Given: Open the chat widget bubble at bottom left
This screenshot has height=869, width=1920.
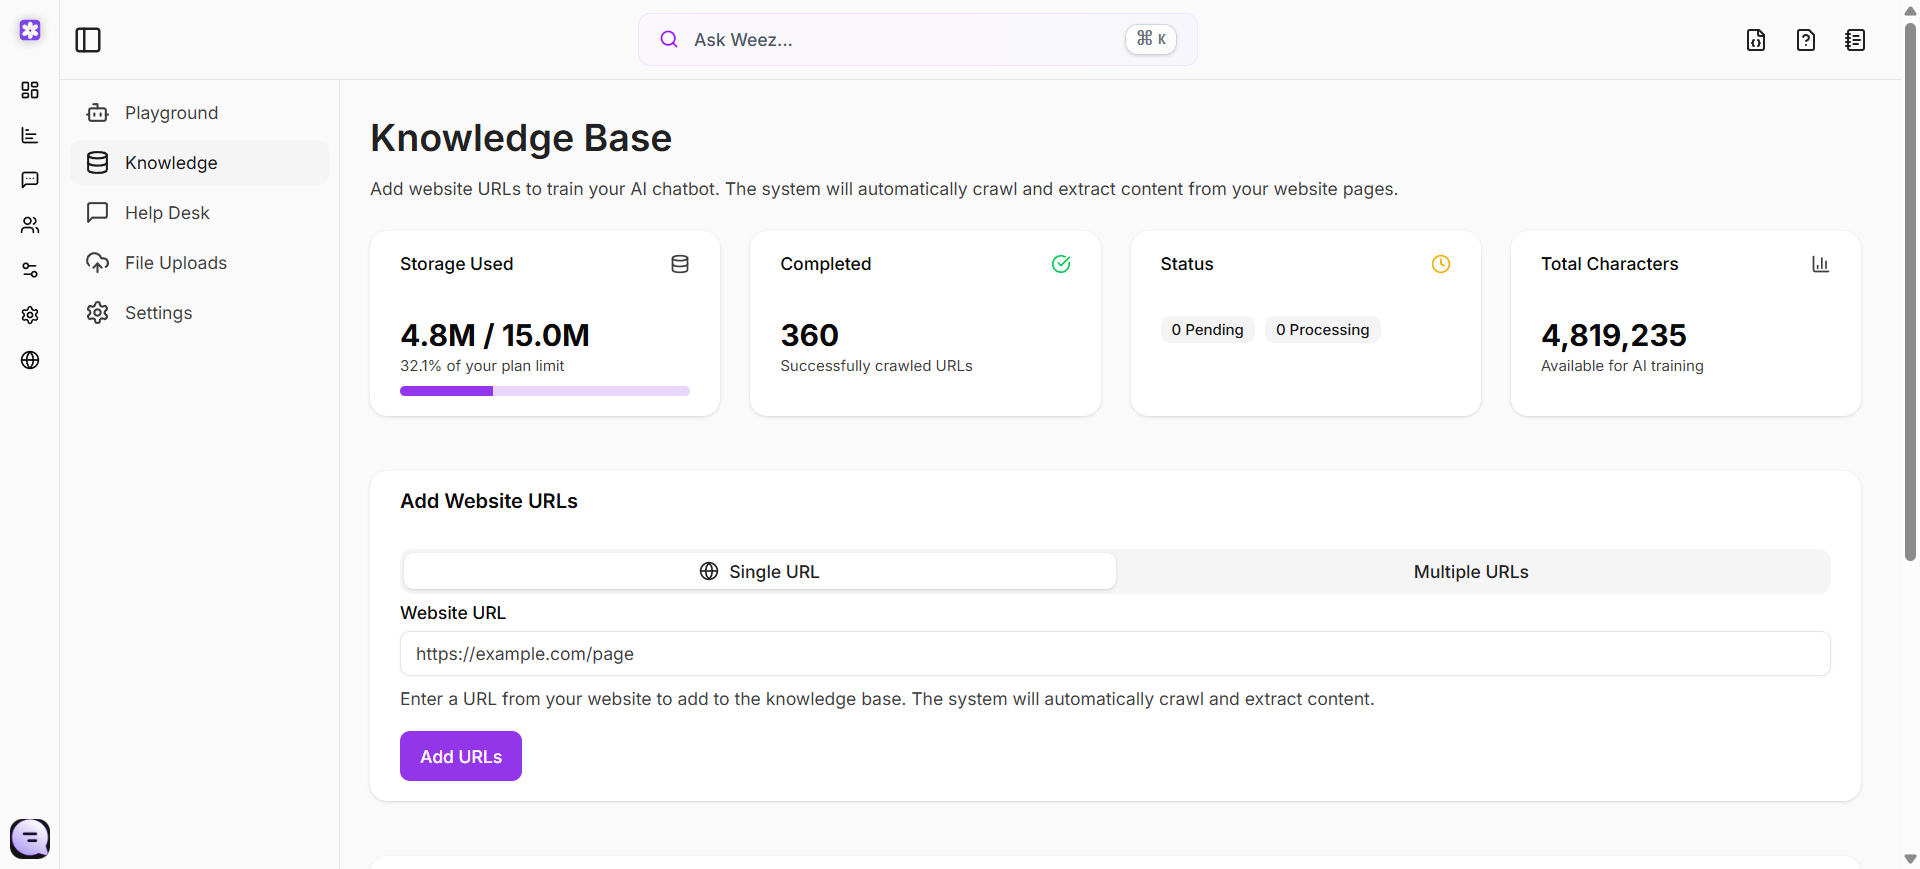Looking at the screenshot, I should click(x=30, y=838).
